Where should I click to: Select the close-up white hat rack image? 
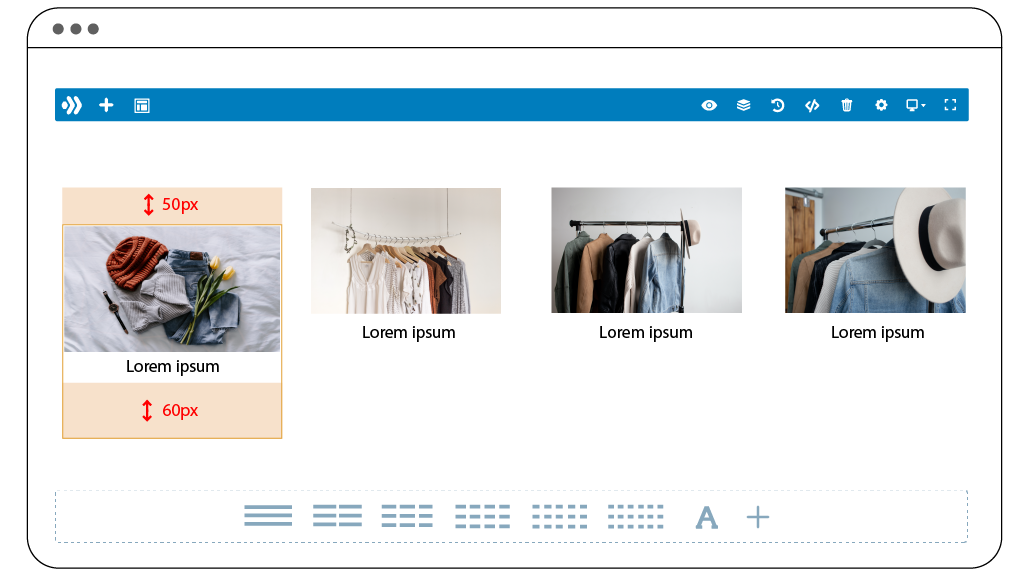(x=875, y=250)
